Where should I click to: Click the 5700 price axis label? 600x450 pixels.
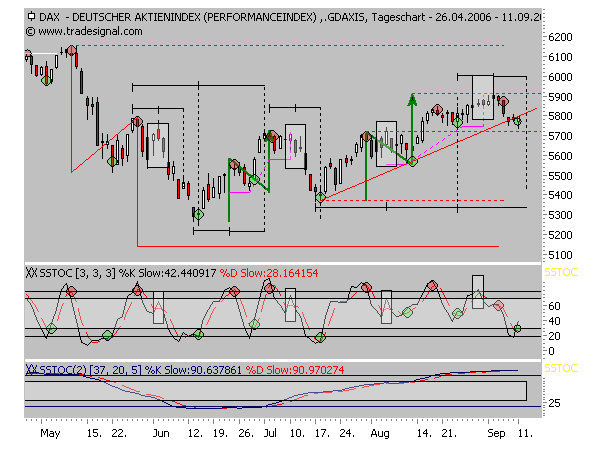click(560, 136)
